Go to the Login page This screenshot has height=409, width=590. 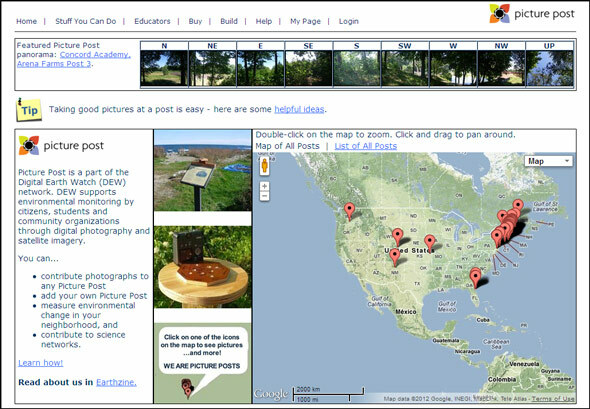coord(349,21)
